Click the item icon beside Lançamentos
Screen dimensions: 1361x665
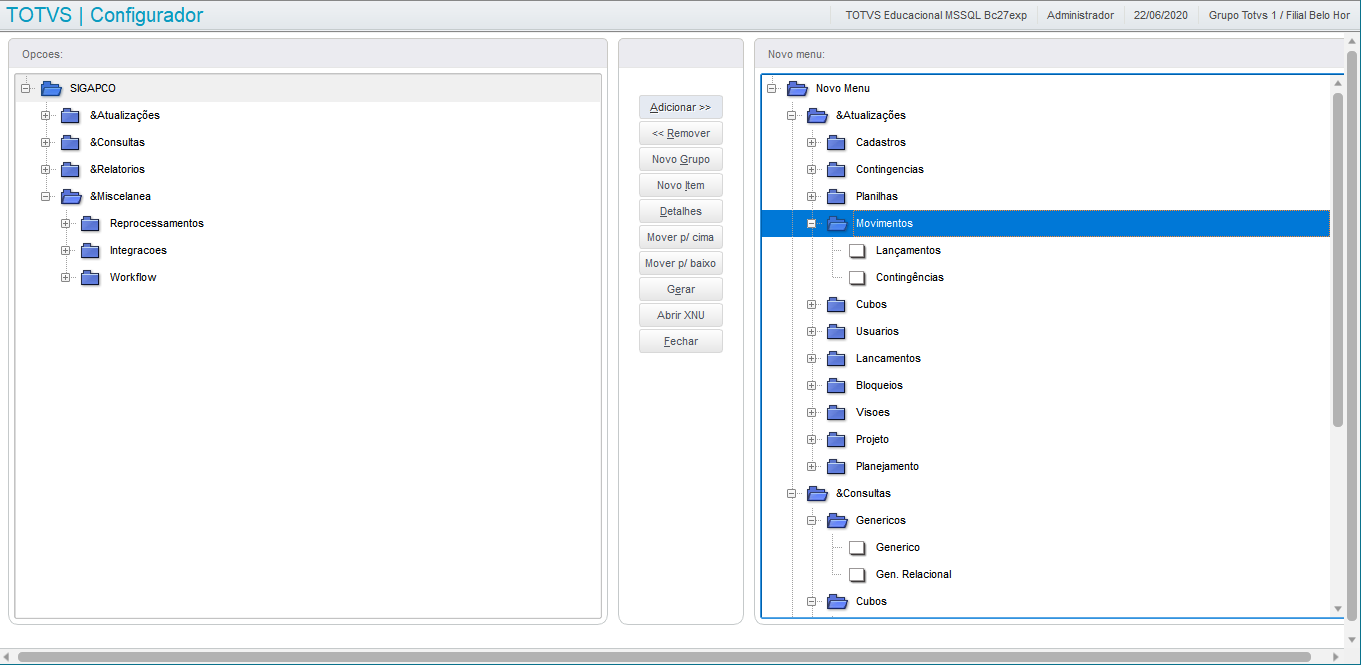(x=857, y=250)
